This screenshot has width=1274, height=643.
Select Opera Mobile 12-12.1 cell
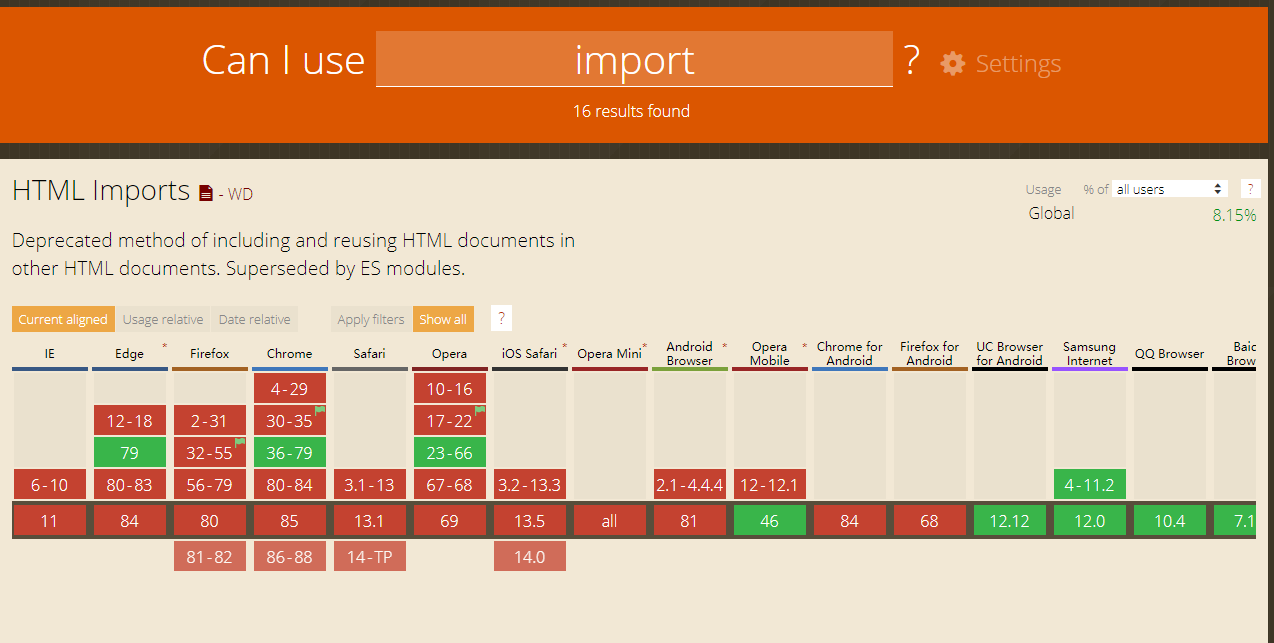770,485
